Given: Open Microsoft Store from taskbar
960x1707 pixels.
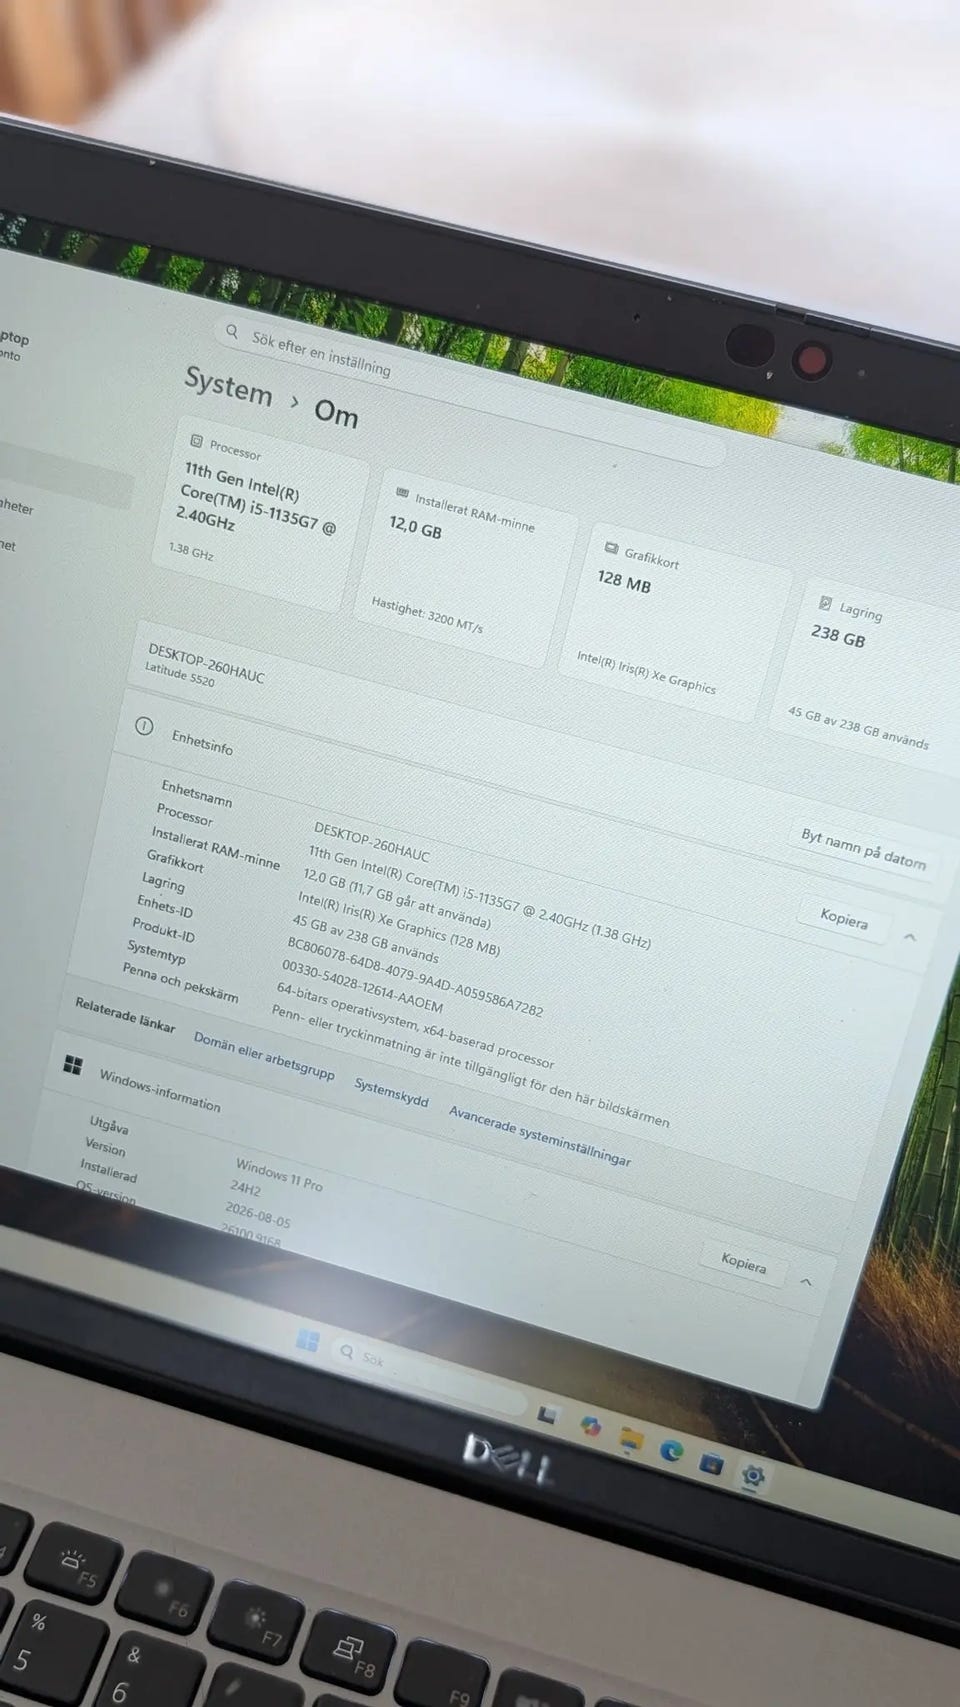Looking at the screenshot, I should 711,1463.
